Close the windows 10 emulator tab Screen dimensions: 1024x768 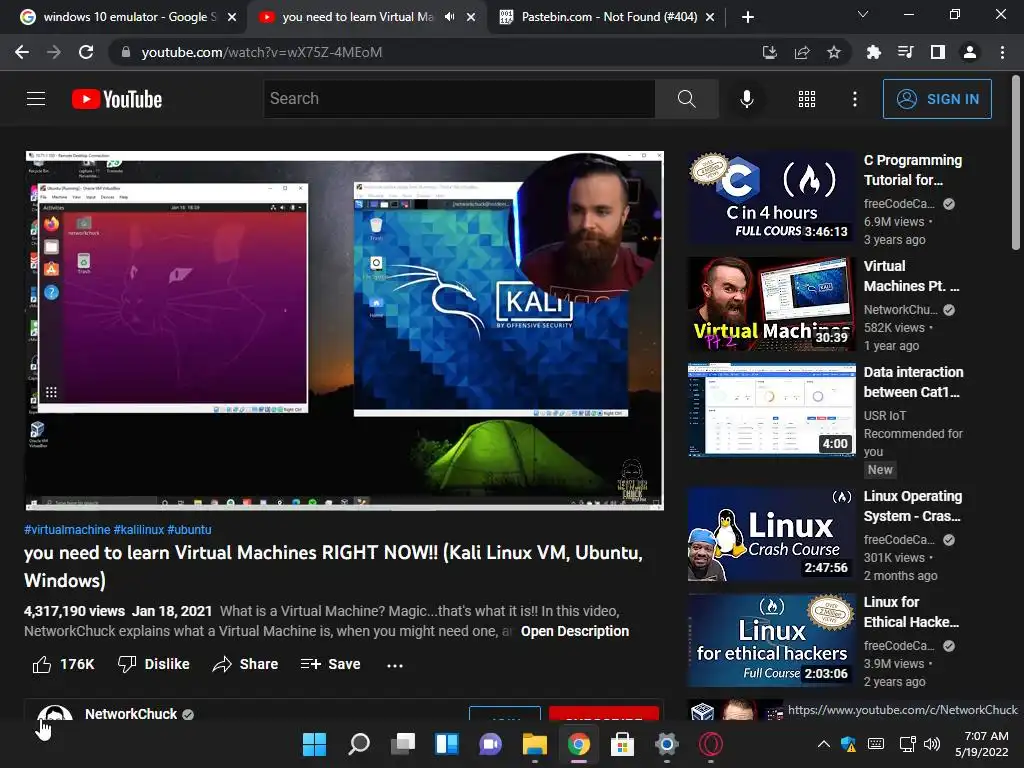click(232, 17)
